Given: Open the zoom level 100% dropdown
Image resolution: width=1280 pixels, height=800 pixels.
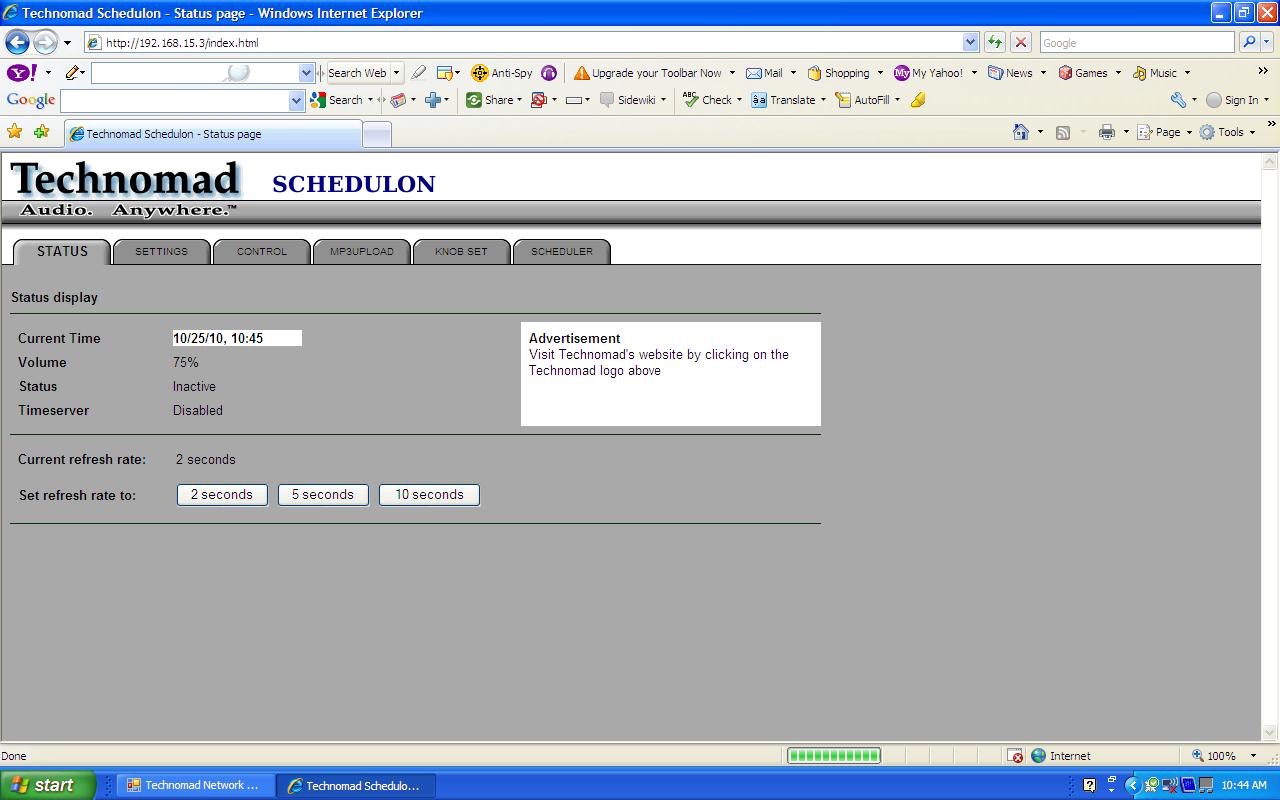Looking at the screenshot, I should point(1252,756).
